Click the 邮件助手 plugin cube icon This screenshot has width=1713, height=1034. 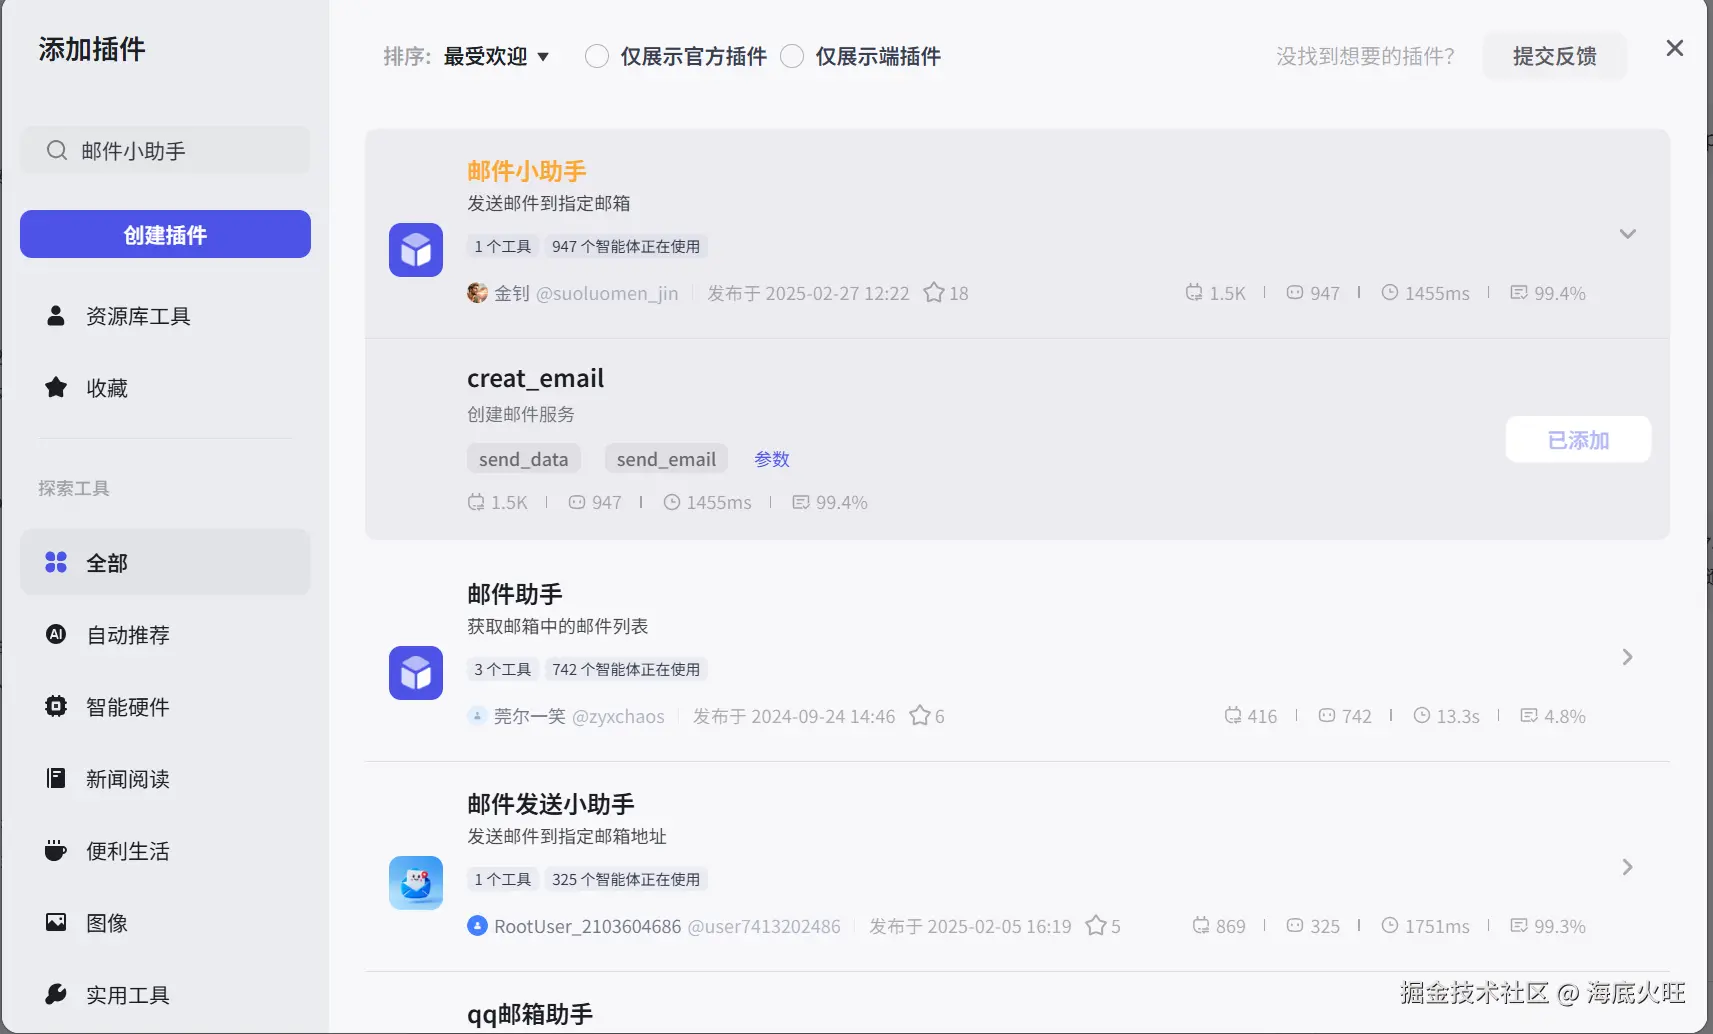(x=416, y=673)
